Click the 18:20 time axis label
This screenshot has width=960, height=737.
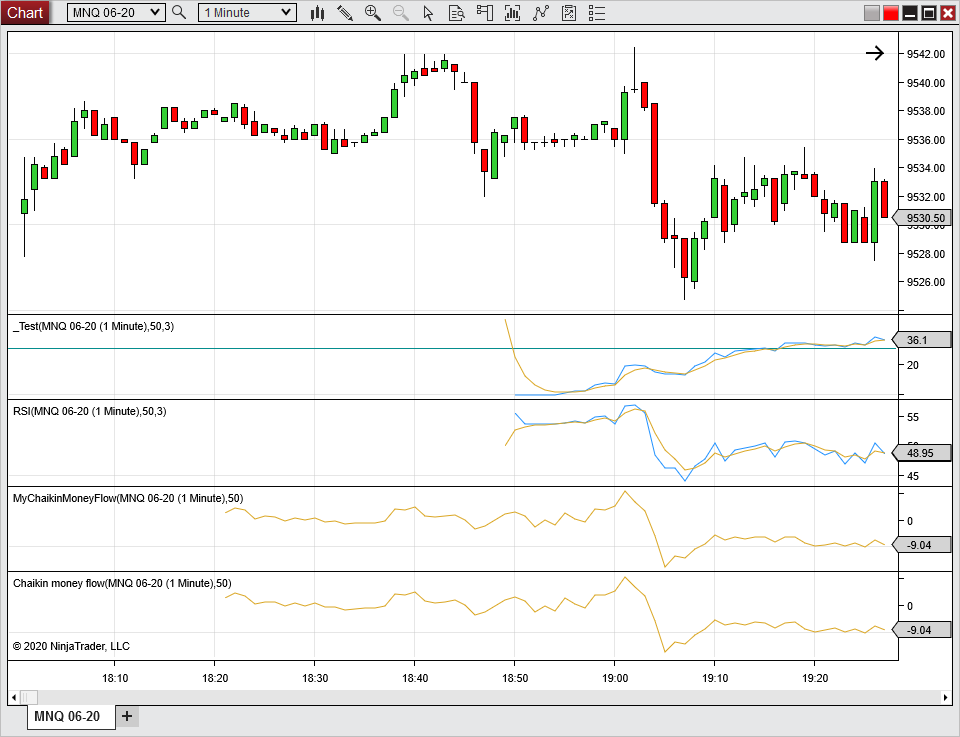[215, 678]
